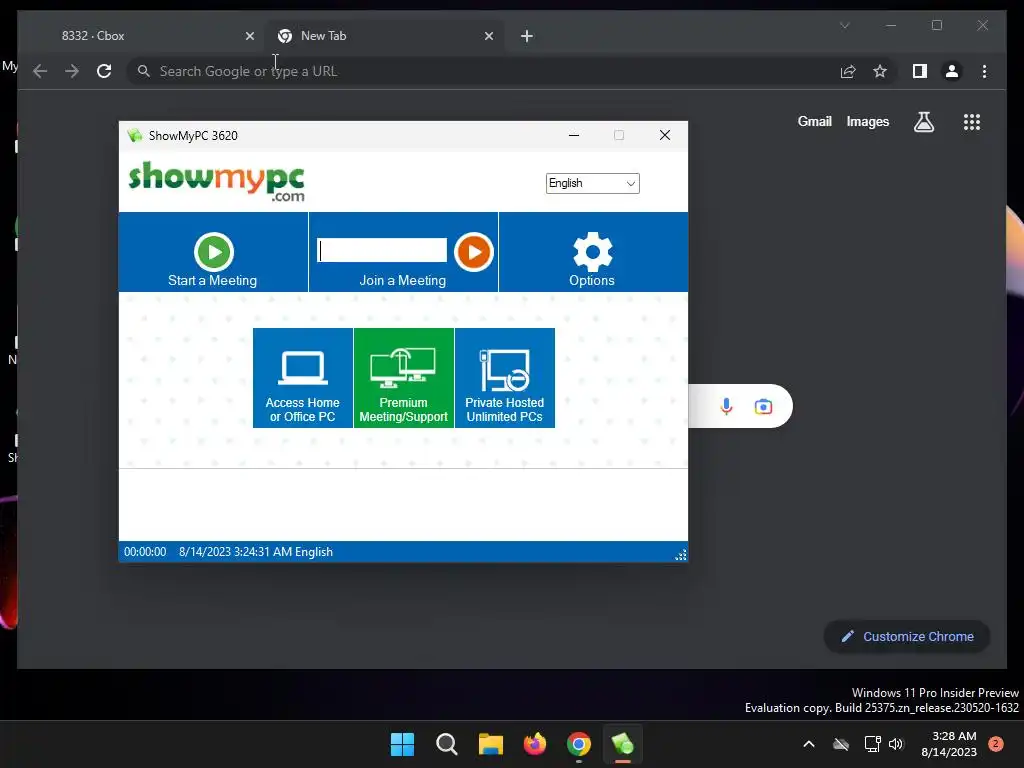Screen dimensions: 1024x768
Task: Open the Google apps grid
Action: (972, 122)
